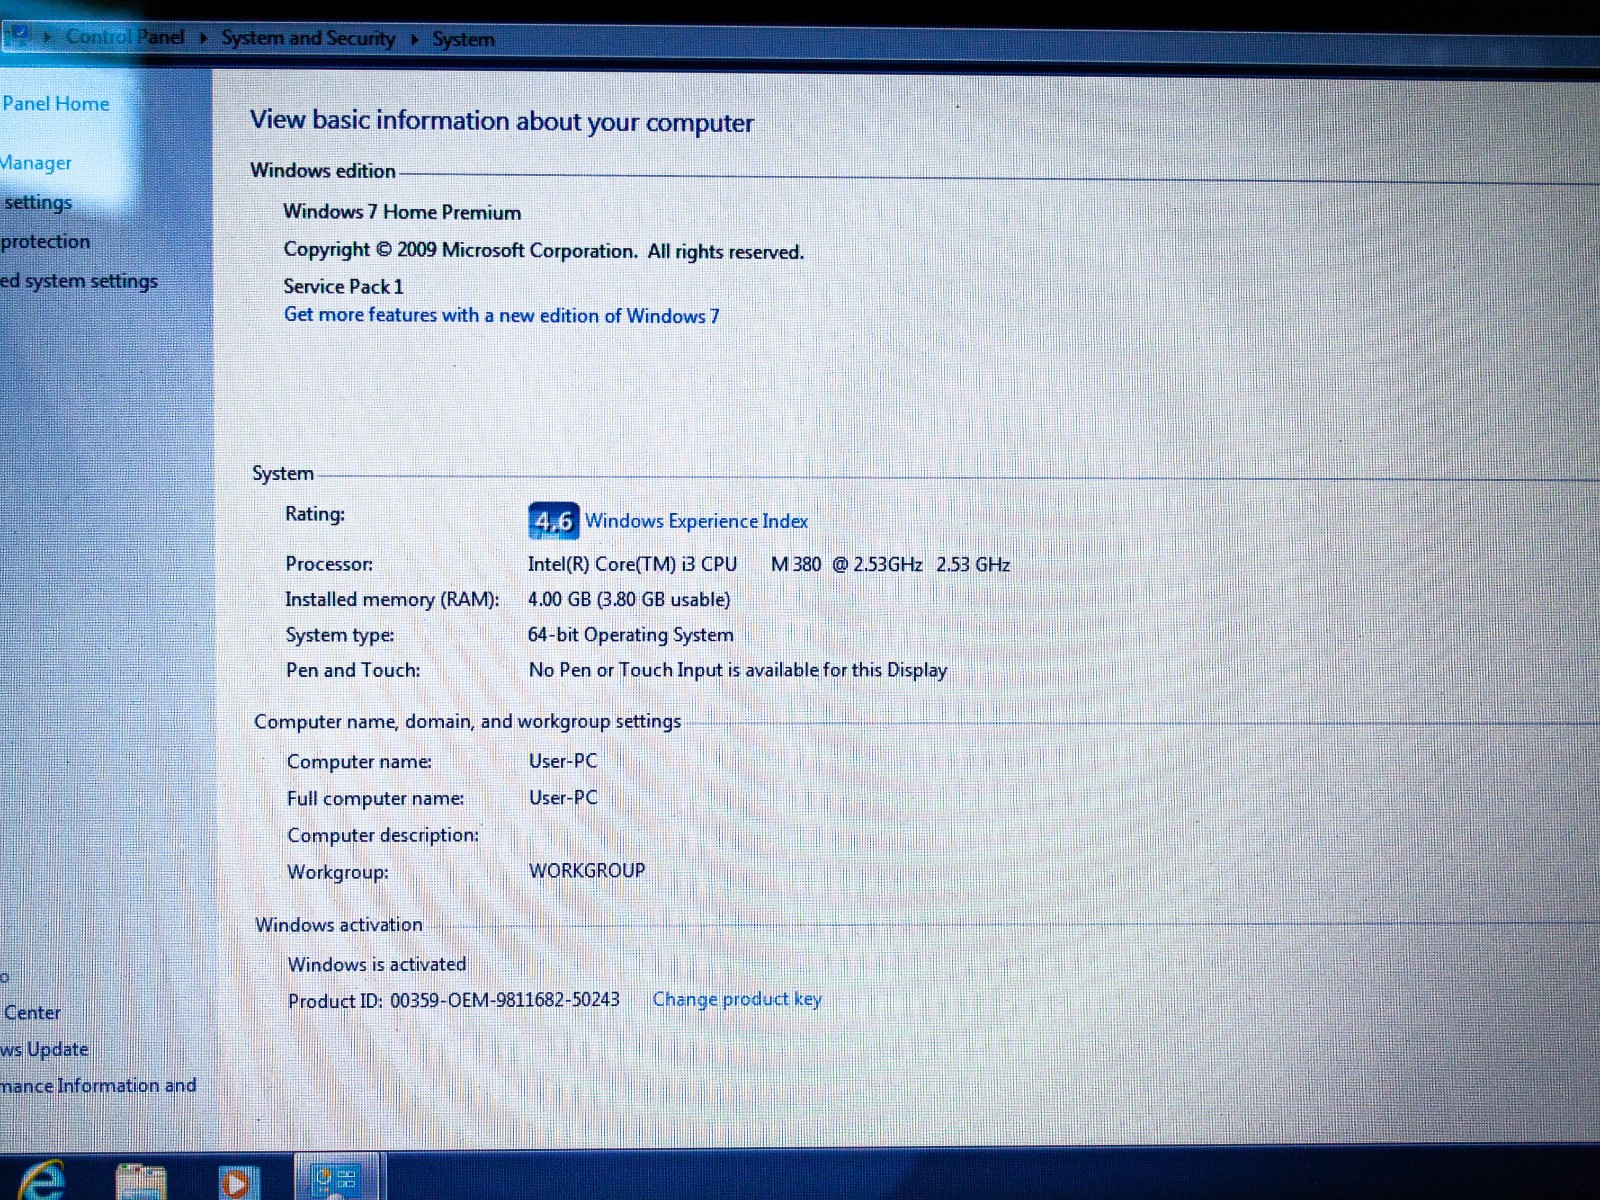
Task: Expand the arrow after System and Security
Action: [414, 39]
